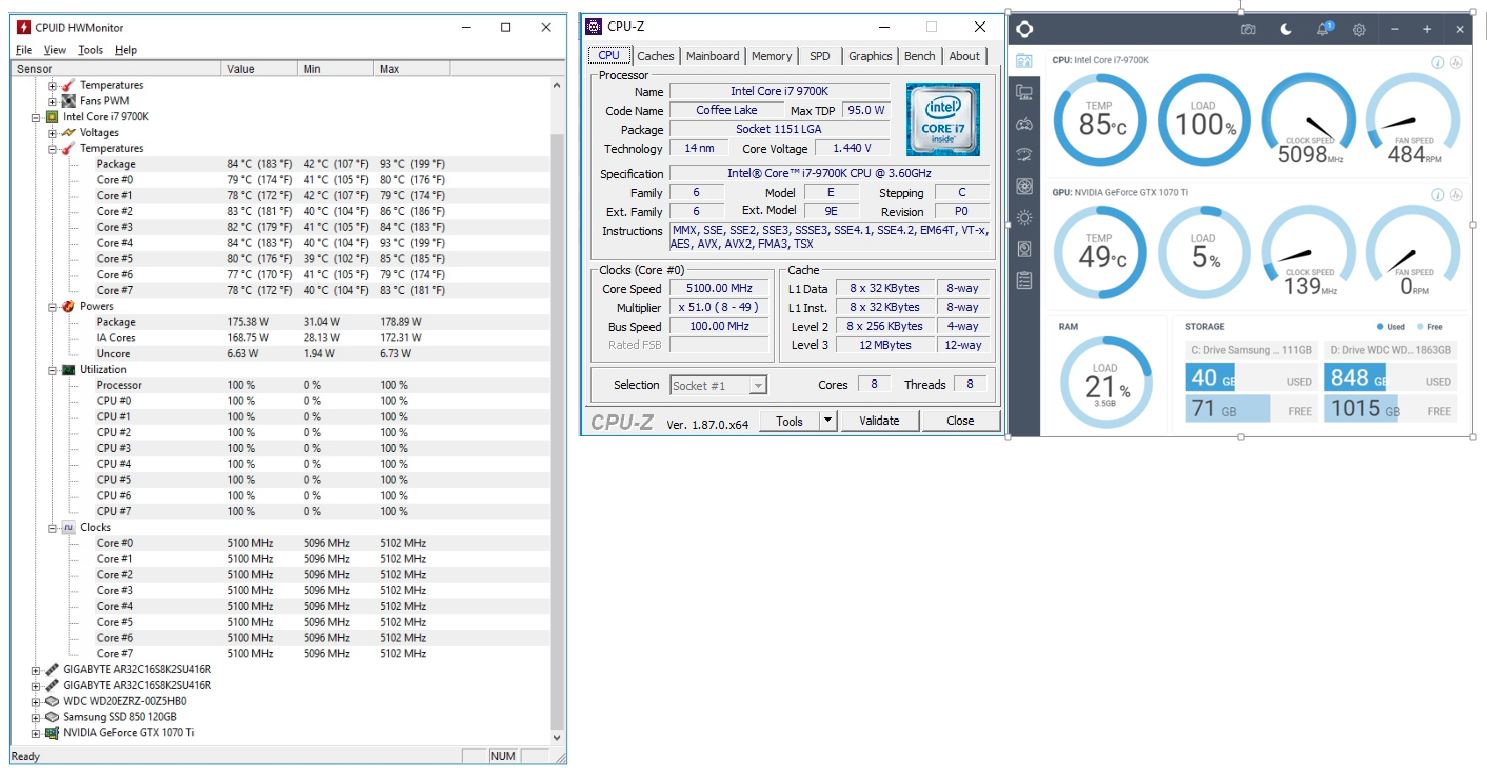Switch to the Graphics tab

[x=871, y=56]
